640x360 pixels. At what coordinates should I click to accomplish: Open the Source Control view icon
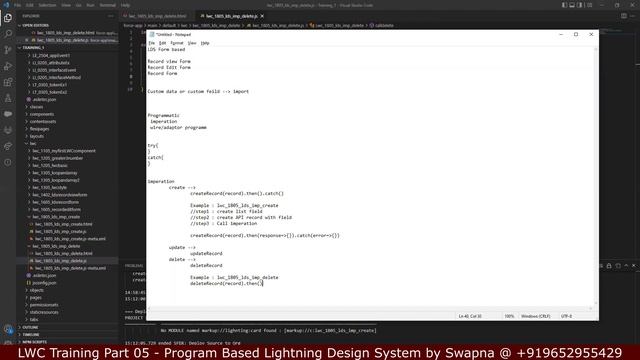(8, 50)
